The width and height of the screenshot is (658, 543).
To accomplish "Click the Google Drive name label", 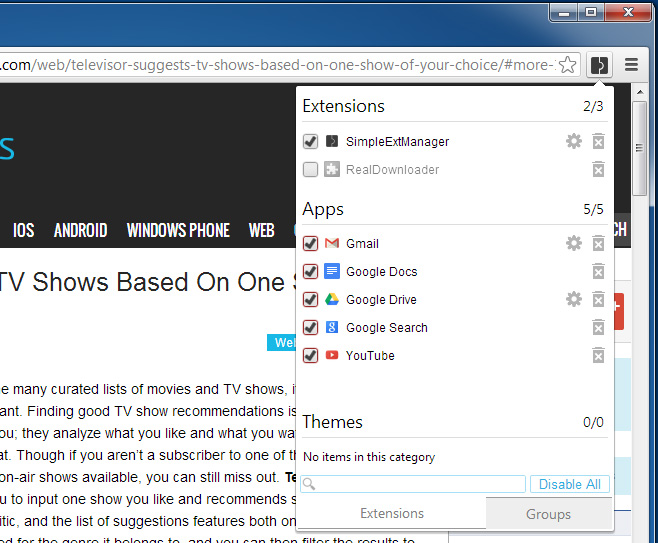I will (381, 300).
